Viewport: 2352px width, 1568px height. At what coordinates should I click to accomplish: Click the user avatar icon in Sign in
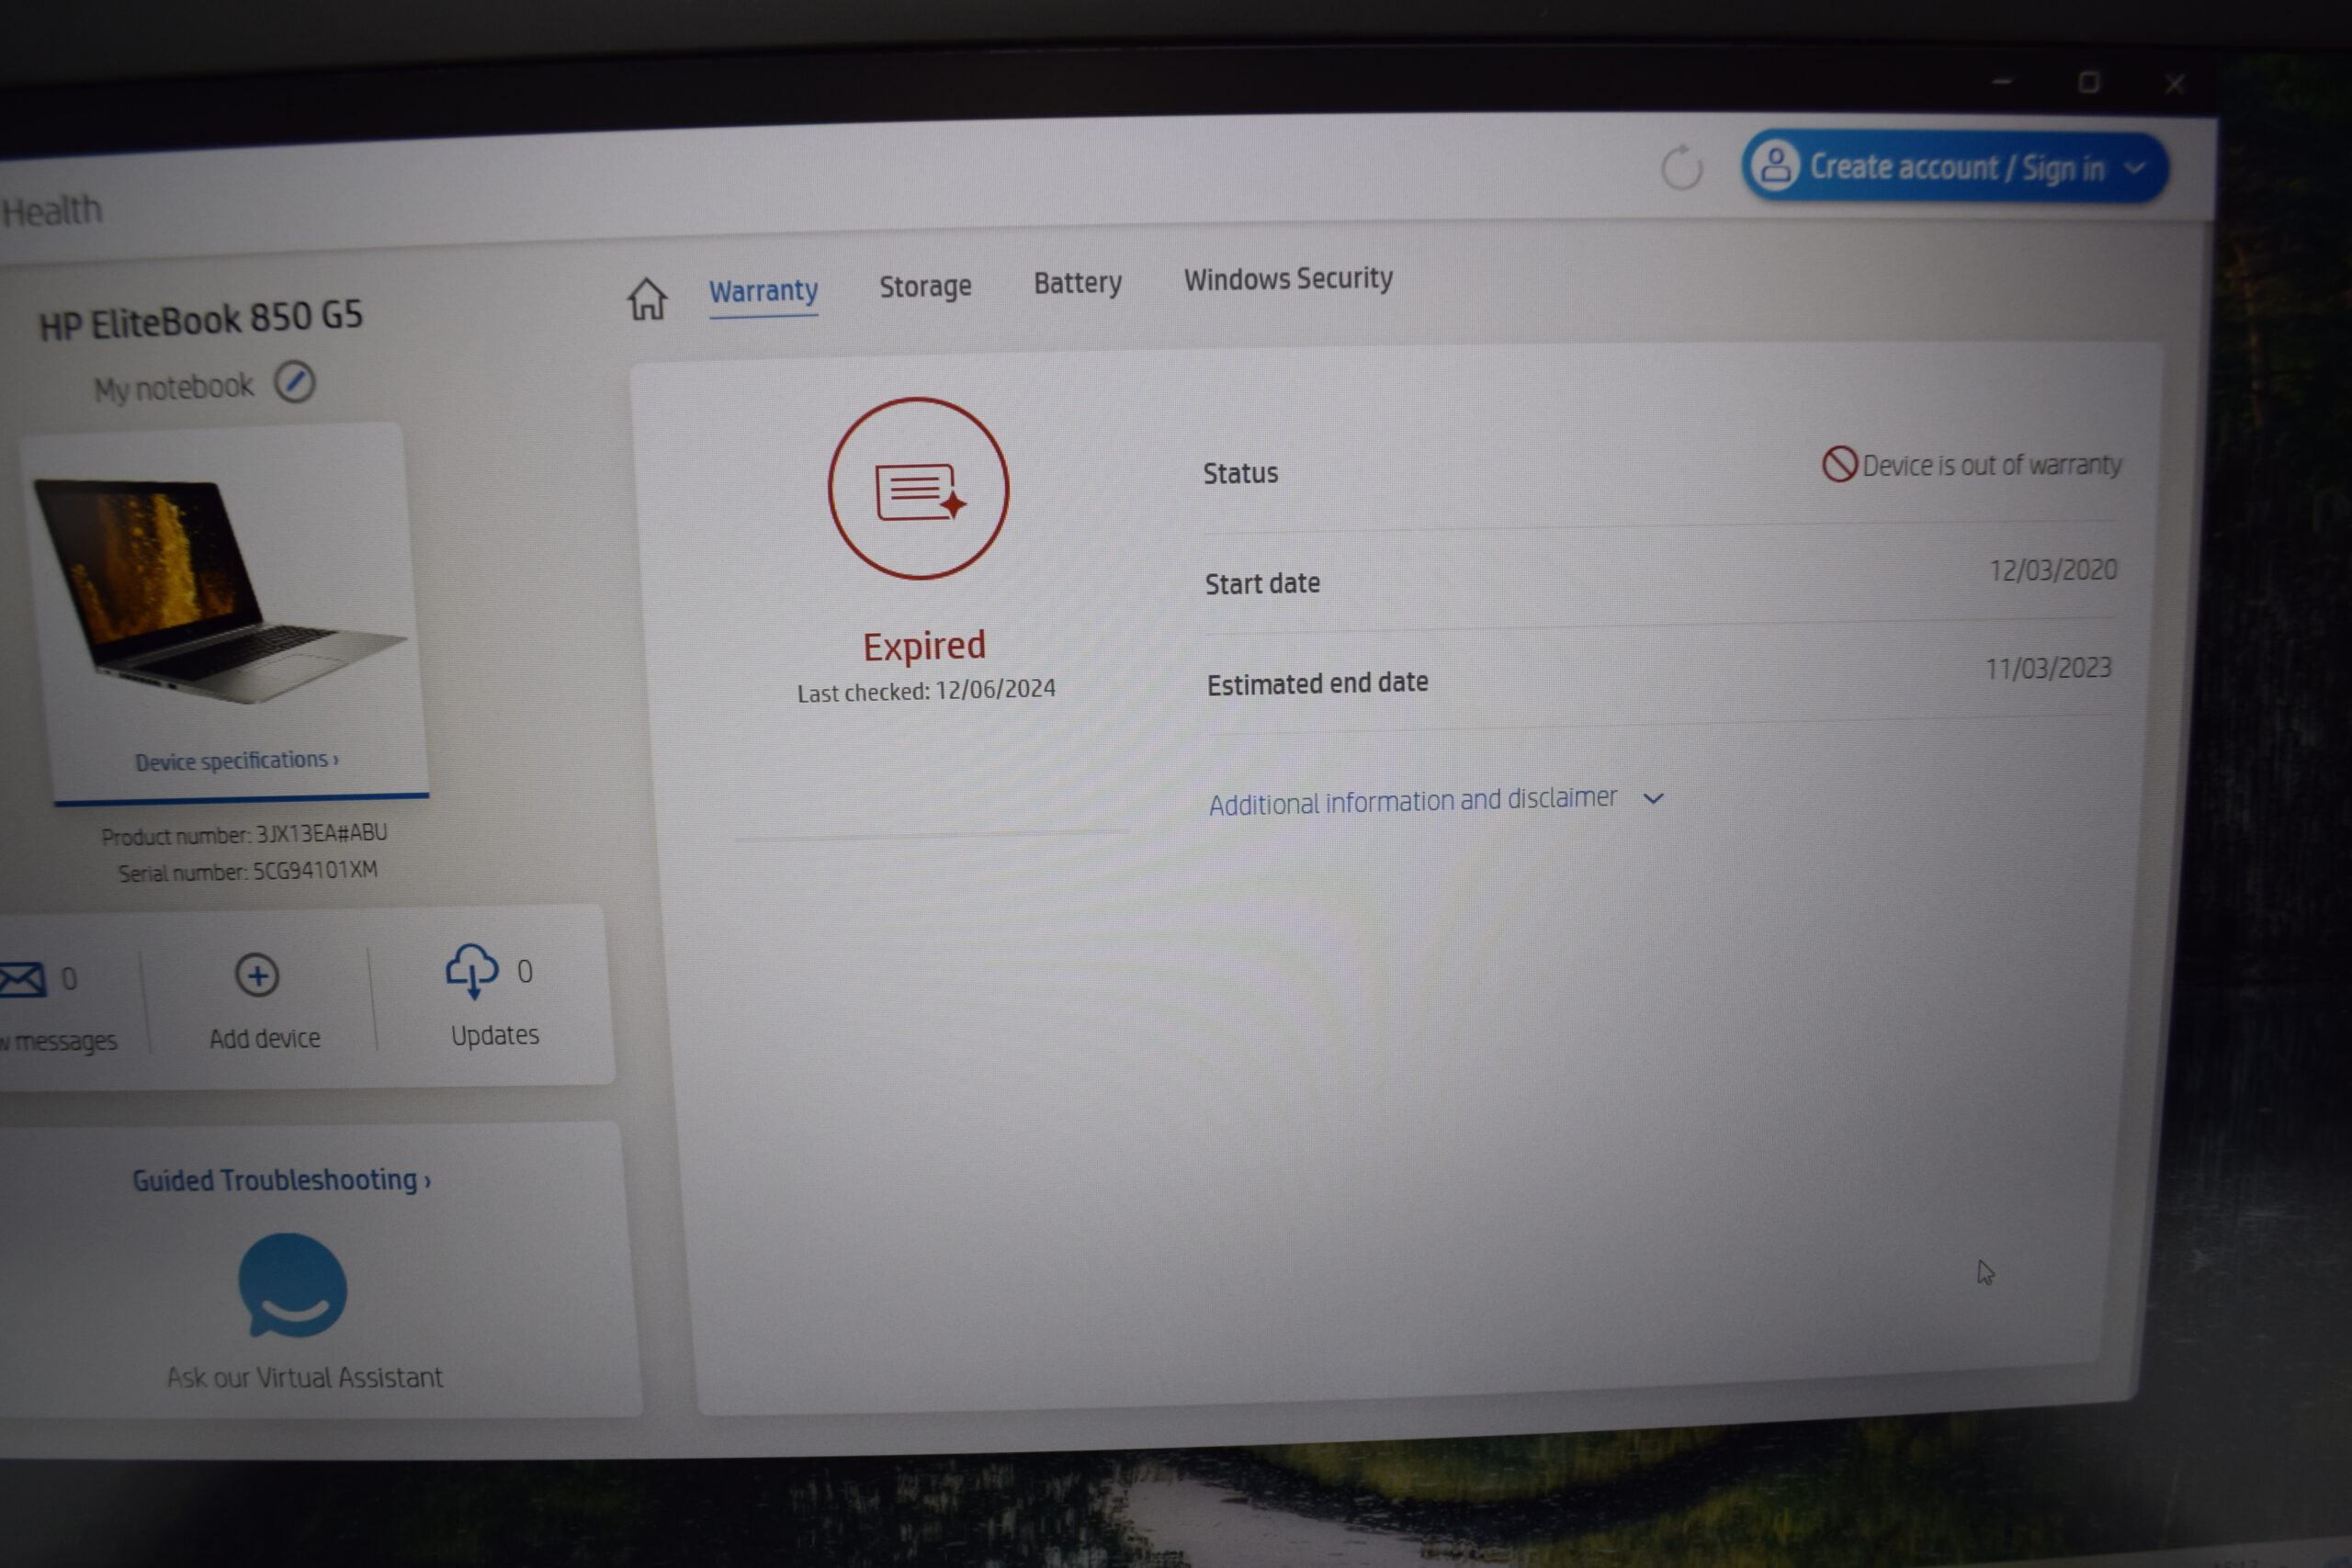[1776, 166]
